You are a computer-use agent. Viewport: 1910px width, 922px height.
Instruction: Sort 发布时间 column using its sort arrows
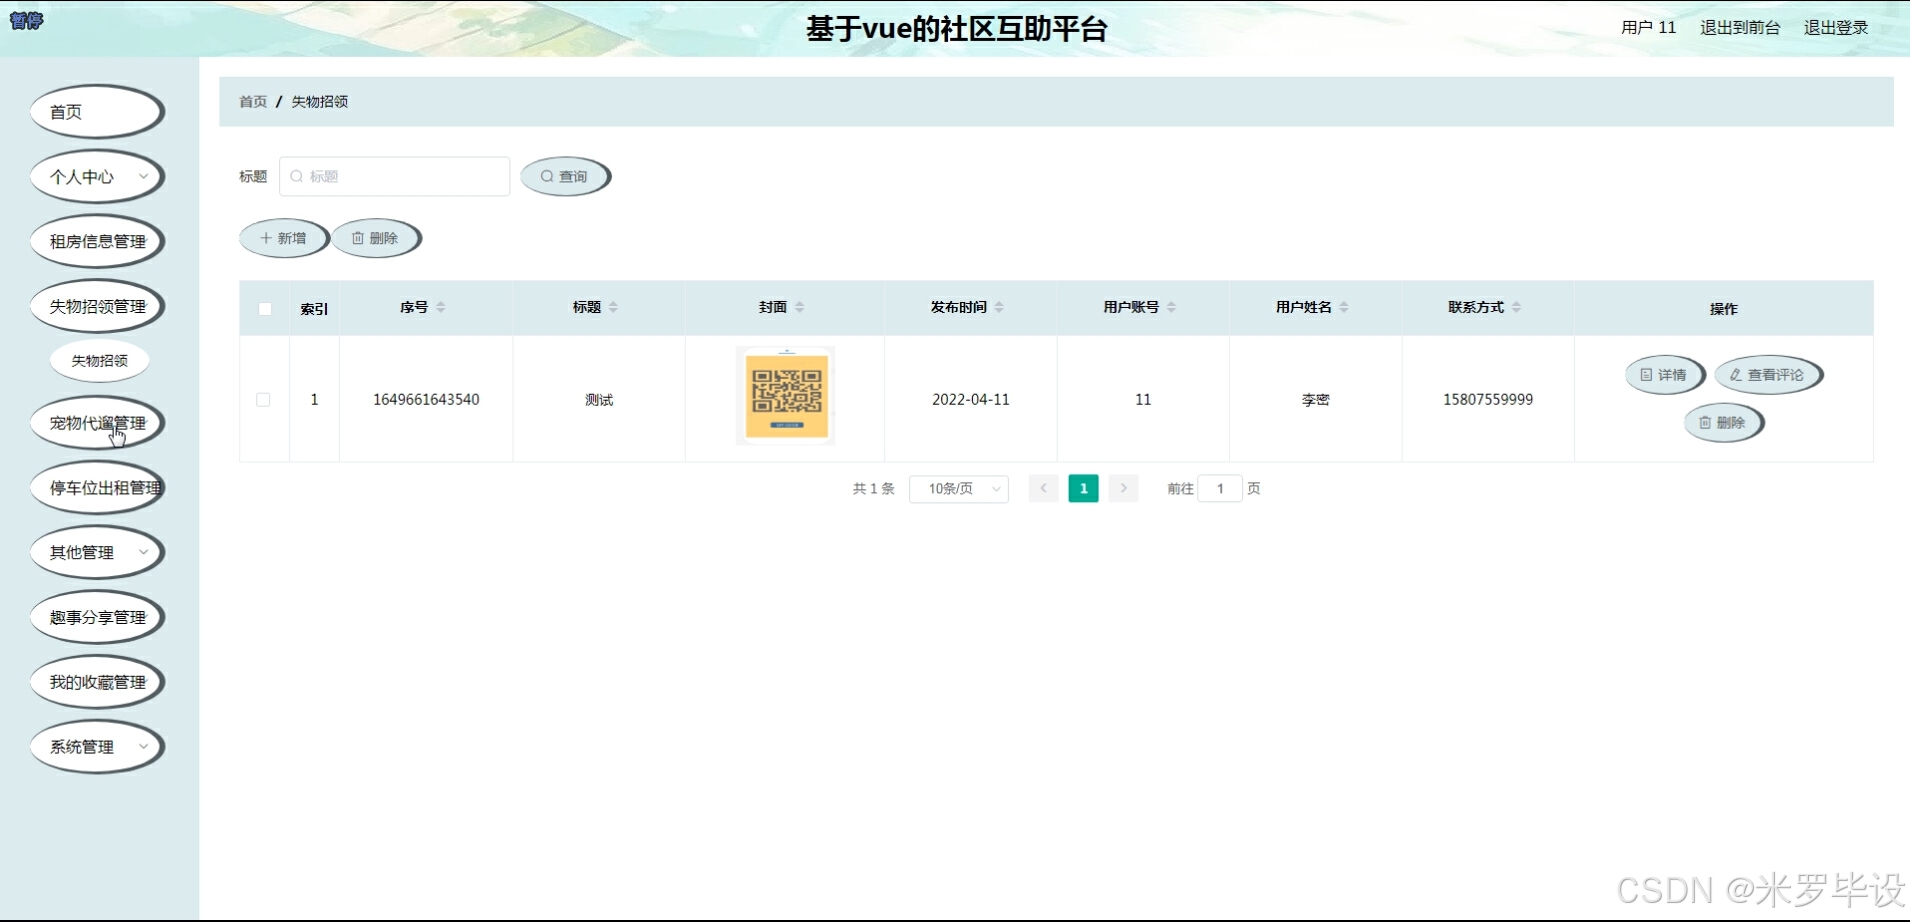click(x=999, y=307)
